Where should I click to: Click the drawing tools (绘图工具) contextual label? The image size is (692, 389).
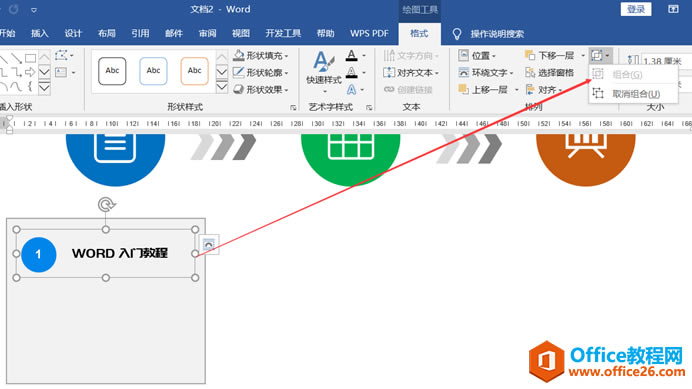click(x=420, y=9)
